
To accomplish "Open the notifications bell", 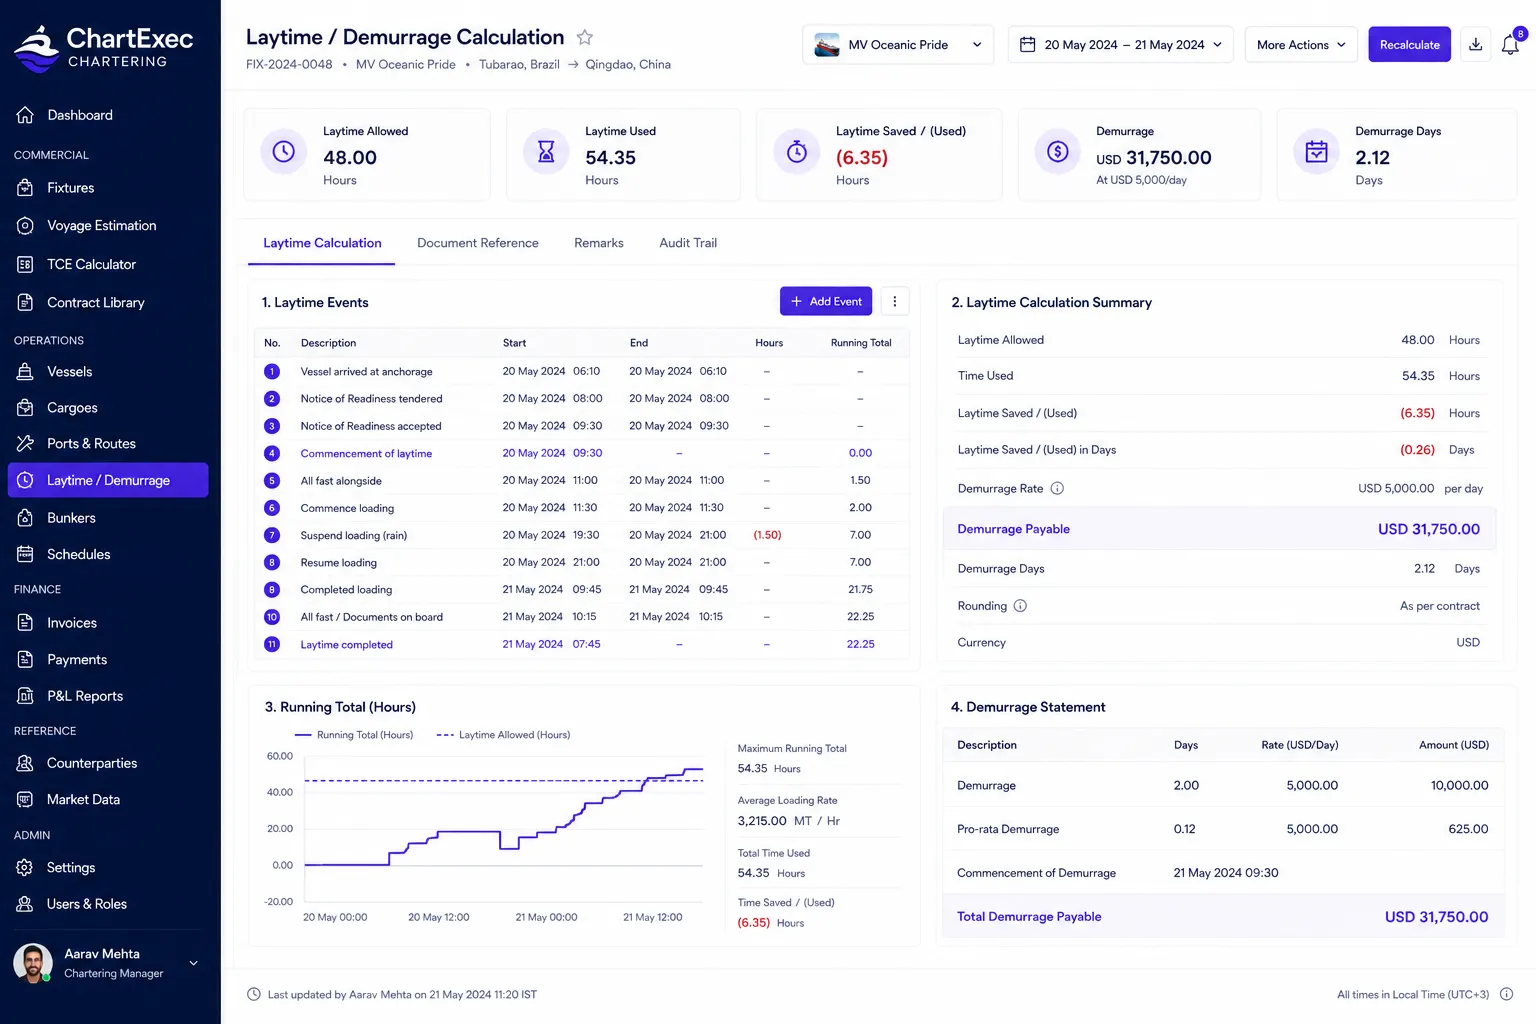I will coord(1510,45).
